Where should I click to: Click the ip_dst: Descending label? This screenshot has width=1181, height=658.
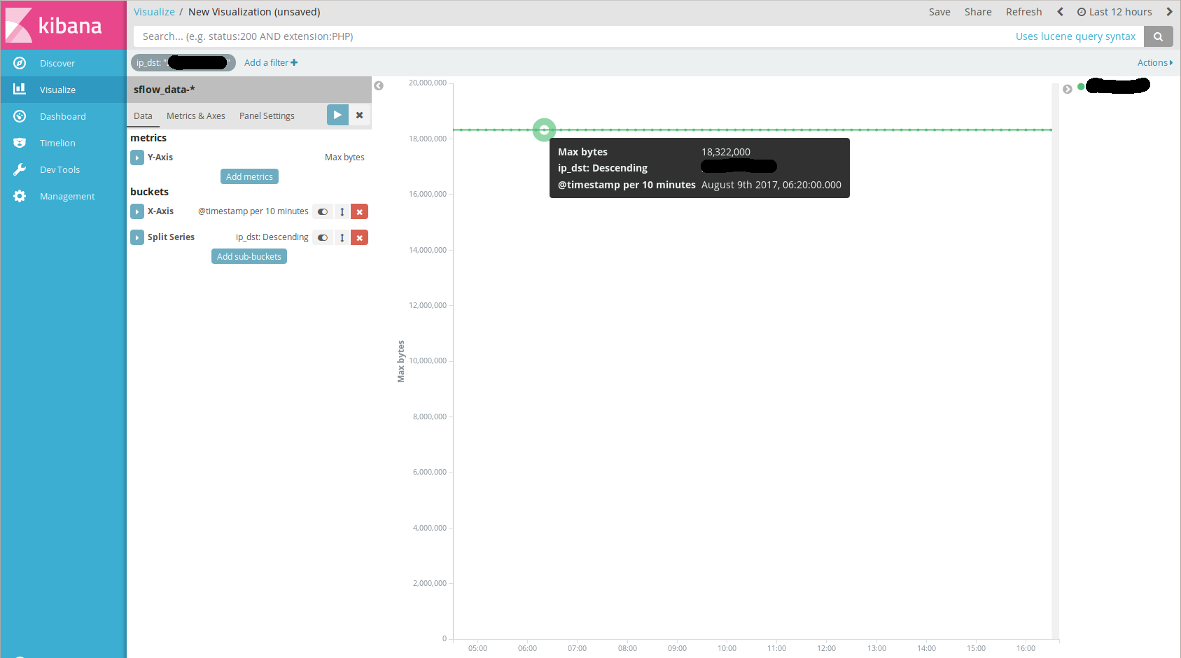272,237
